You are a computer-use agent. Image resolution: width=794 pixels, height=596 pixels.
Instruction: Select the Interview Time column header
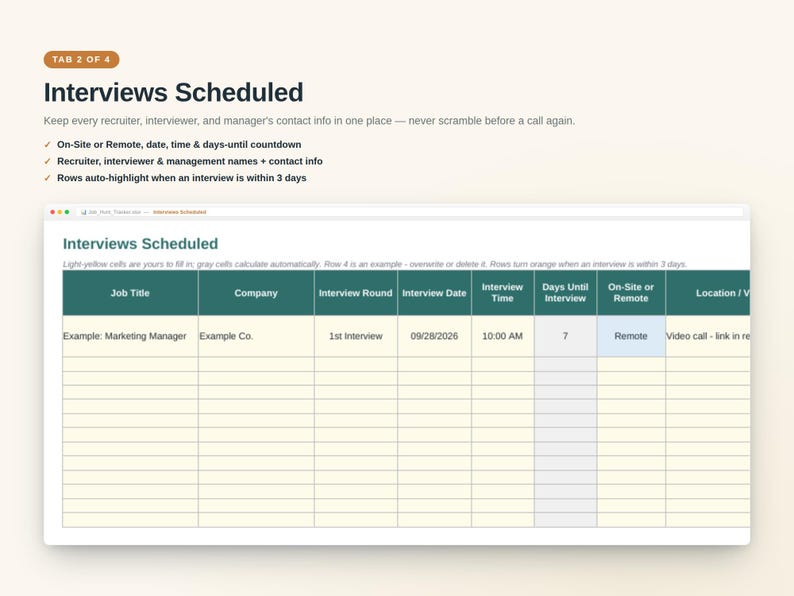(502, 293)
